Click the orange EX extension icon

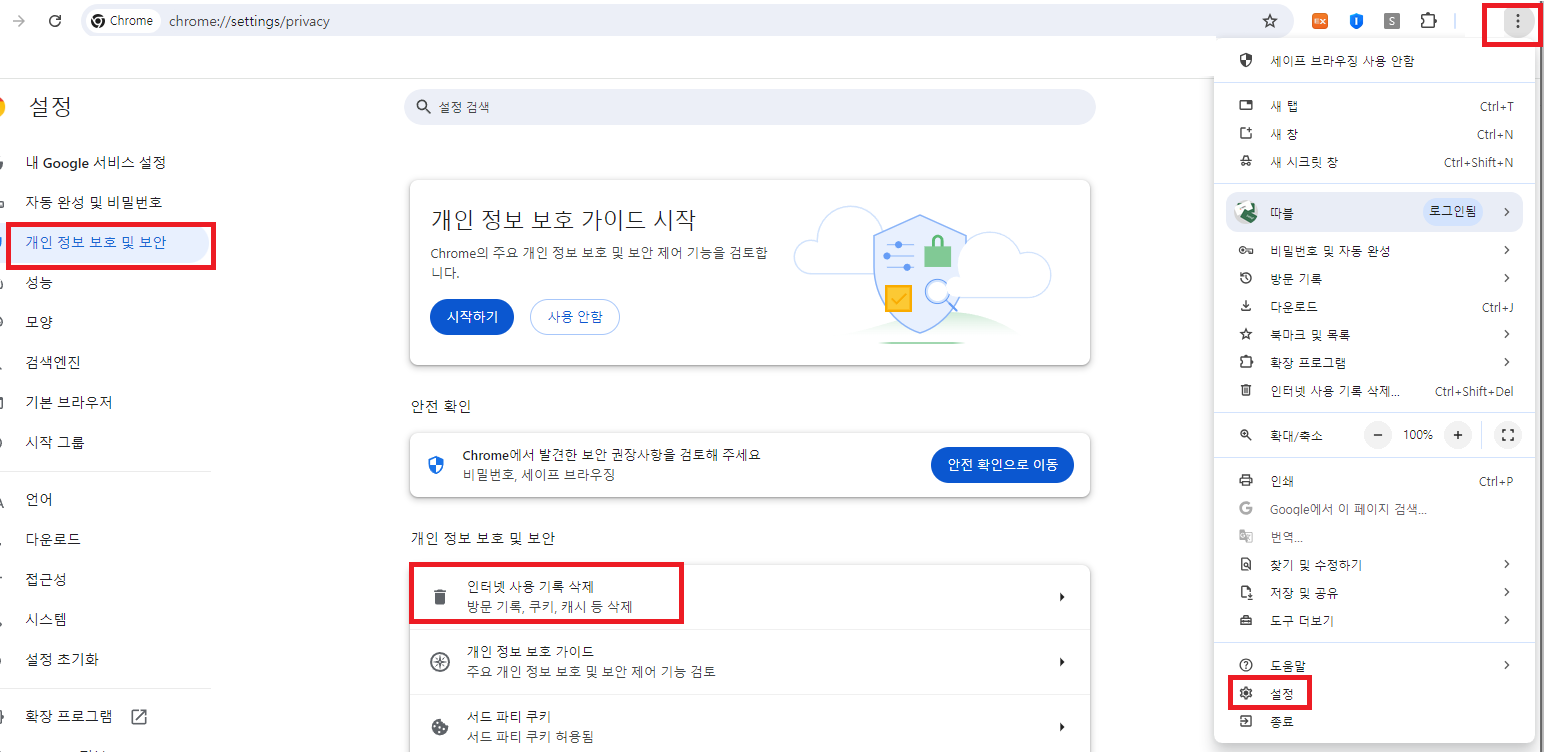[x=1320, y=21]
